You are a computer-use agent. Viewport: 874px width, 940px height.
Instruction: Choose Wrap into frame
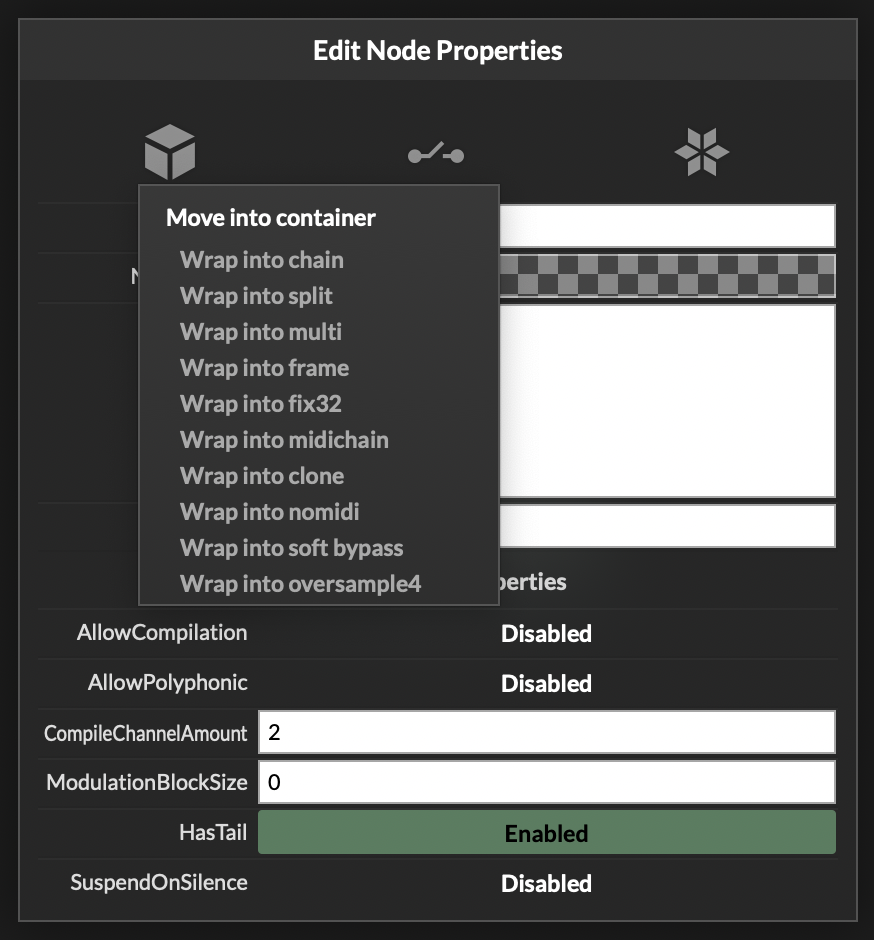[264, 368]
